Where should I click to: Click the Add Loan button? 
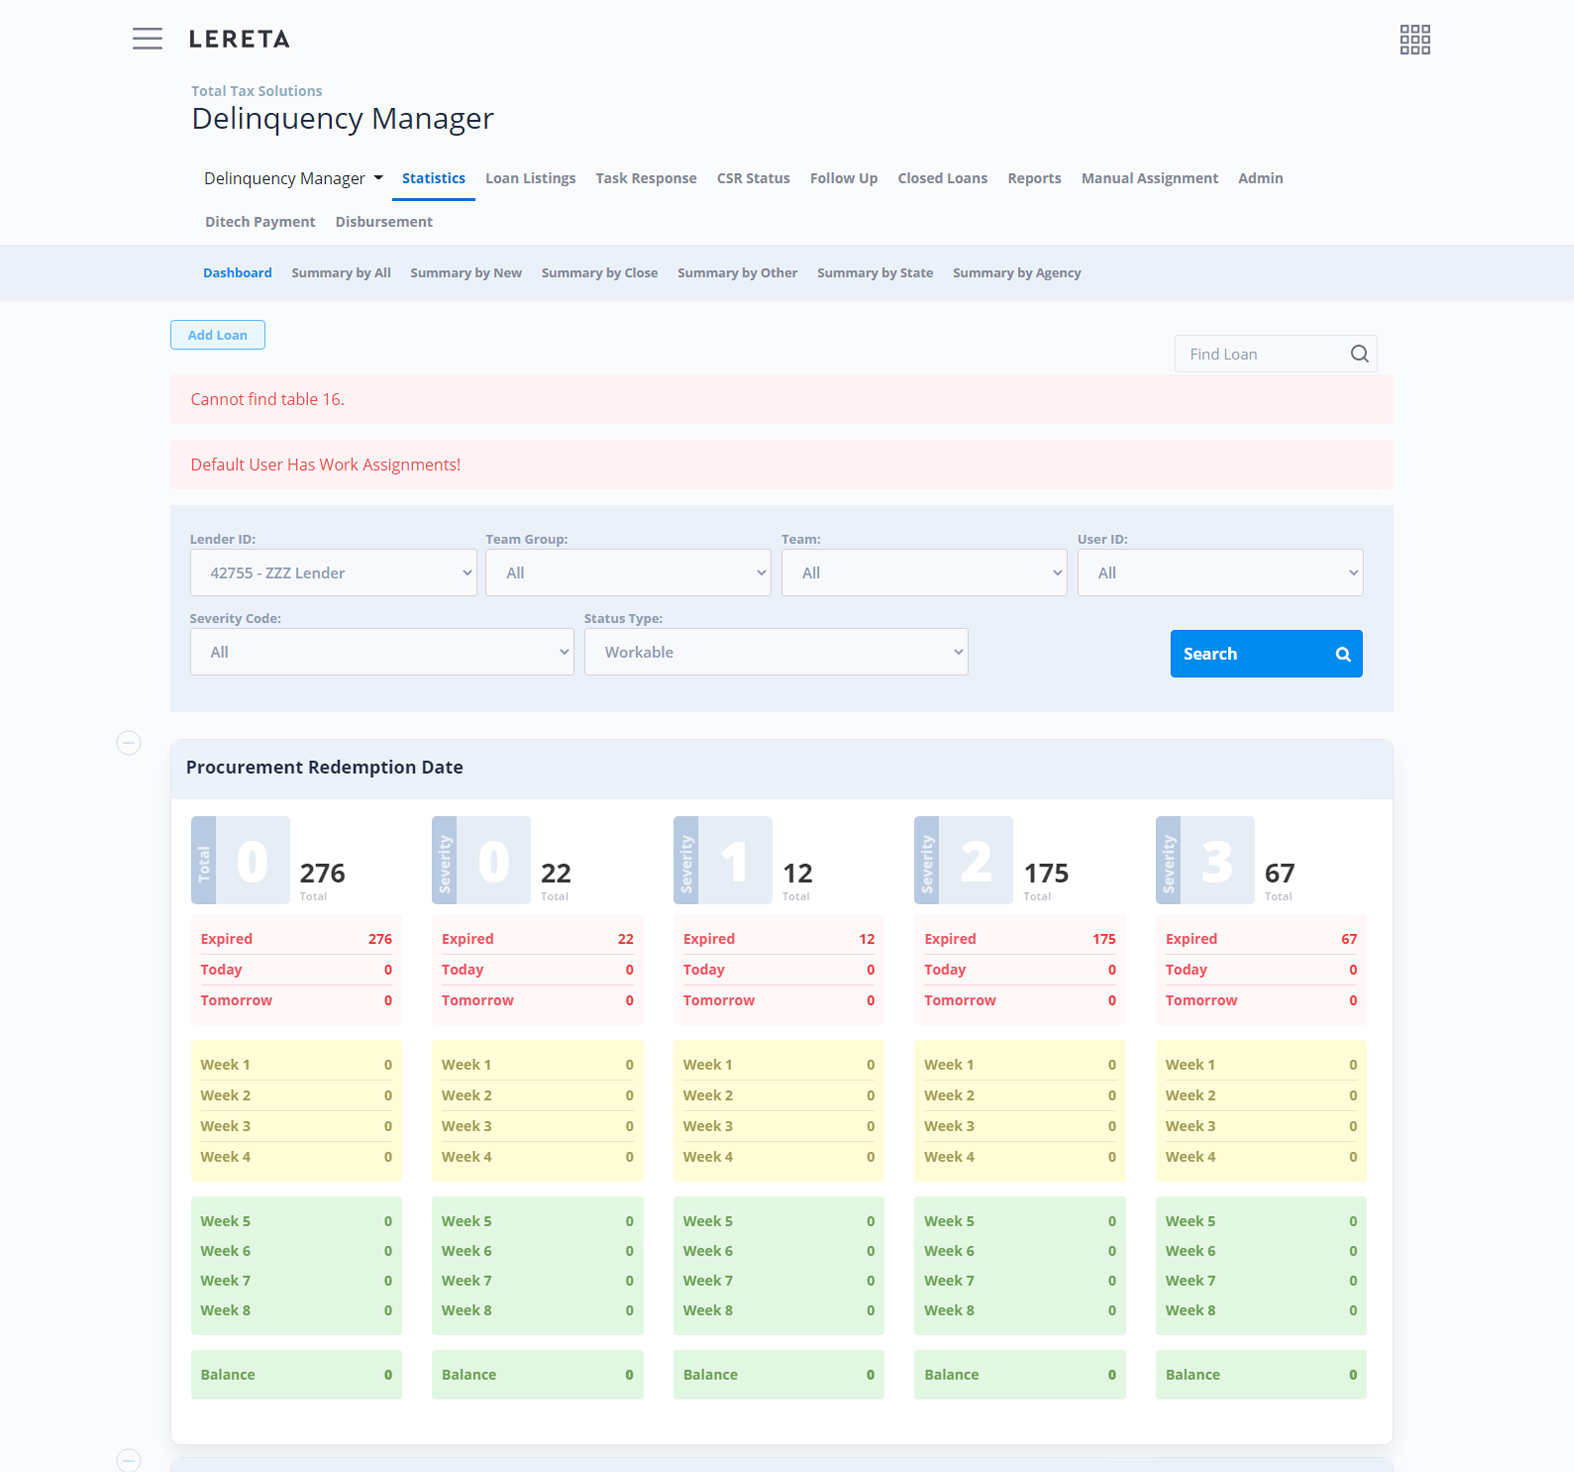(217, 335)
